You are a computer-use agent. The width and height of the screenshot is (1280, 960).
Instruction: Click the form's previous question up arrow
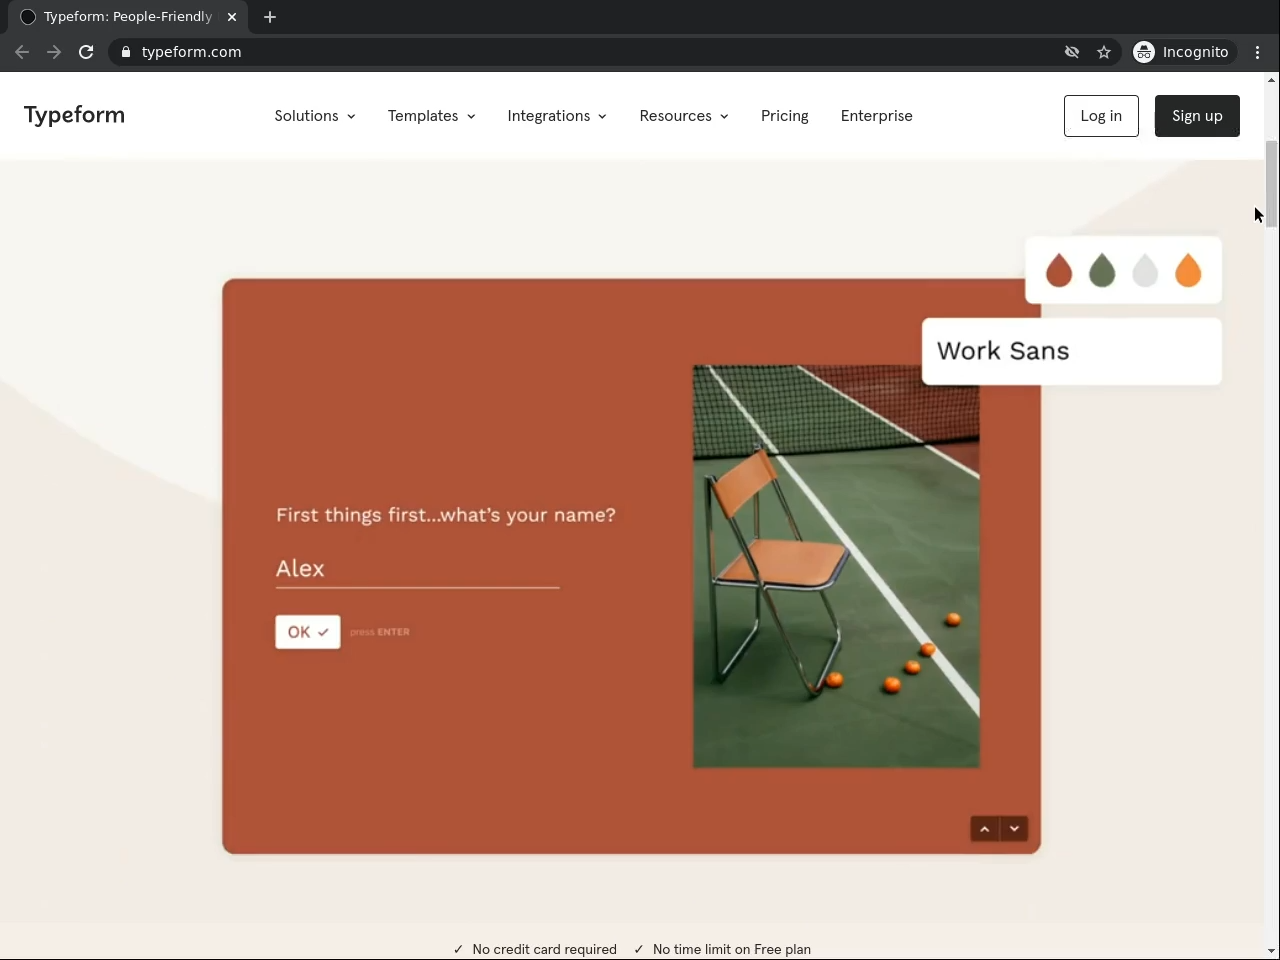tap(985, 829)
